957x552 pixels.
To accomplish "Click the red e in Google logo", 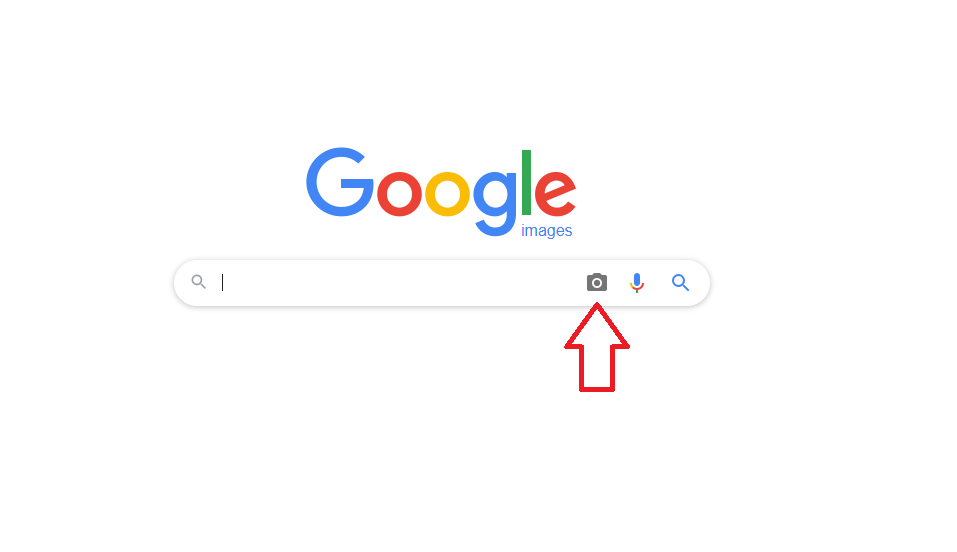I will (555, 194).
